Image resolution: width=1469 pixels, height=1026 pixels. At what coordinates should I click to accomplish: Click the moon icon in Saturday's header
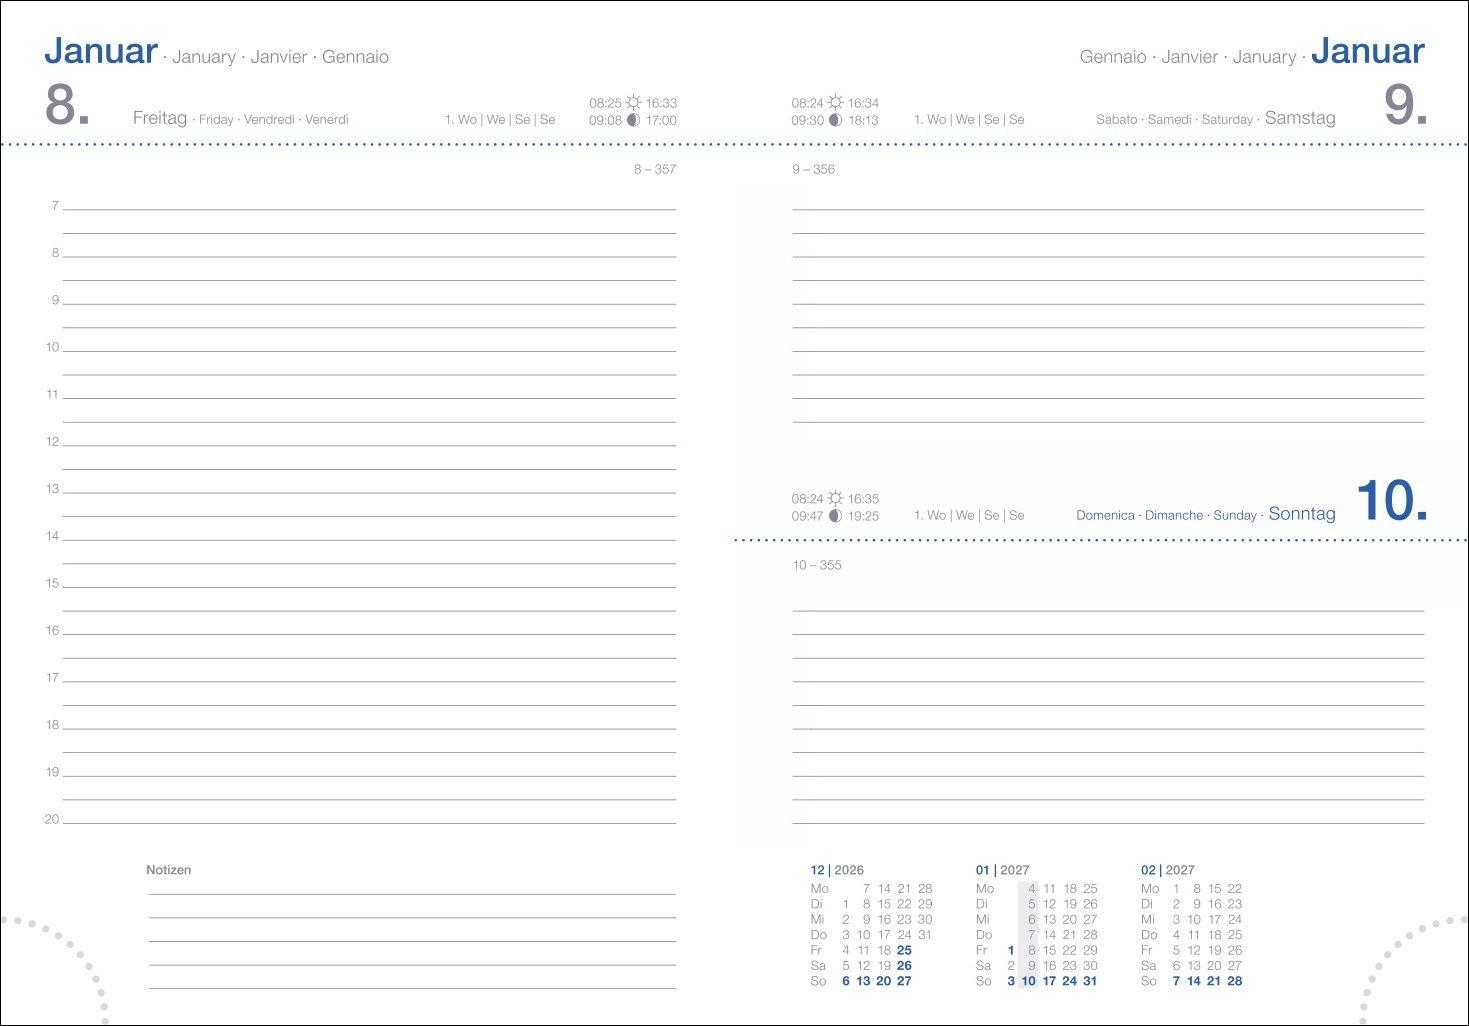pyautogui.click(x=835, y=120)
